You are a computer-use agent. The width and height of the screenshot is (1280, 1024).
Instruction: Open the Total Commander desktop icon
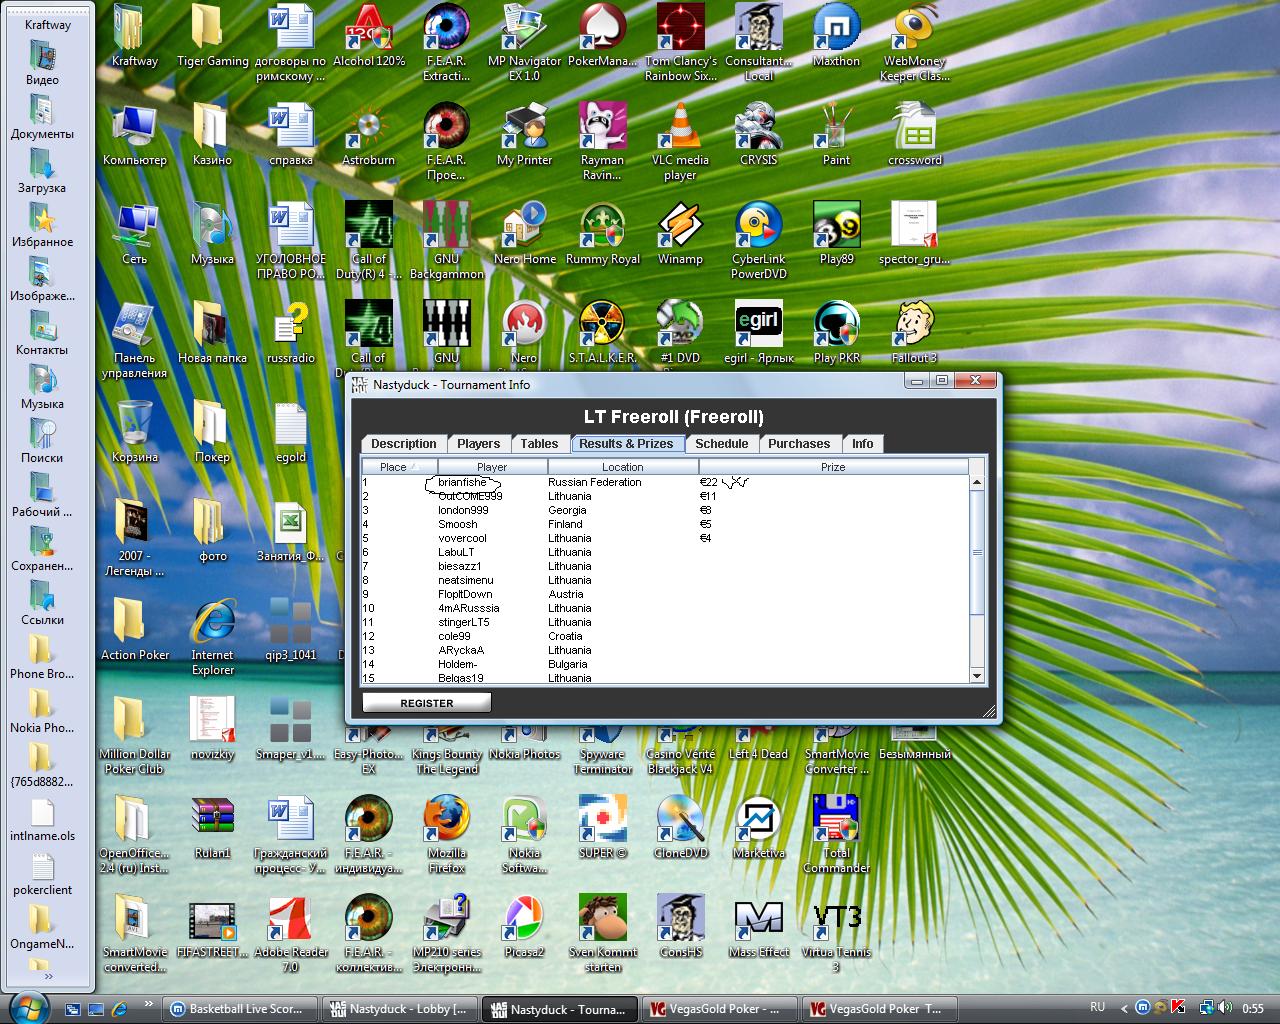point(836,823)
